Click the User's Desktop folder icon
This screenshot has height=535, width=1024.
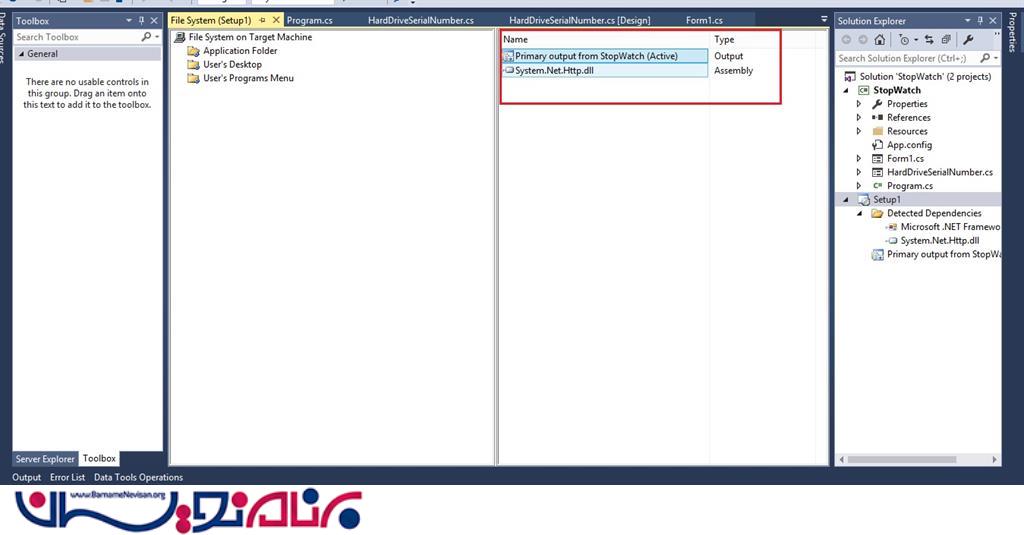pyautogui.click(x=193, y=65)
